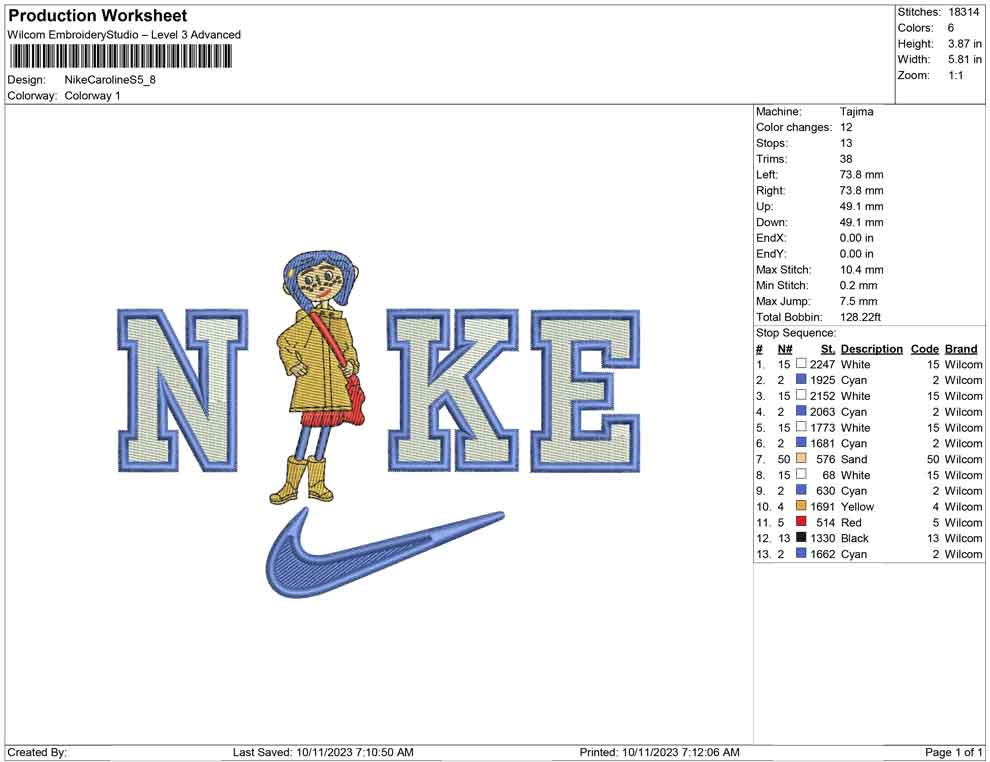Click the Max Stitch value '10.4 mm'
Screen dimensions: 990x762
[862, 269]
